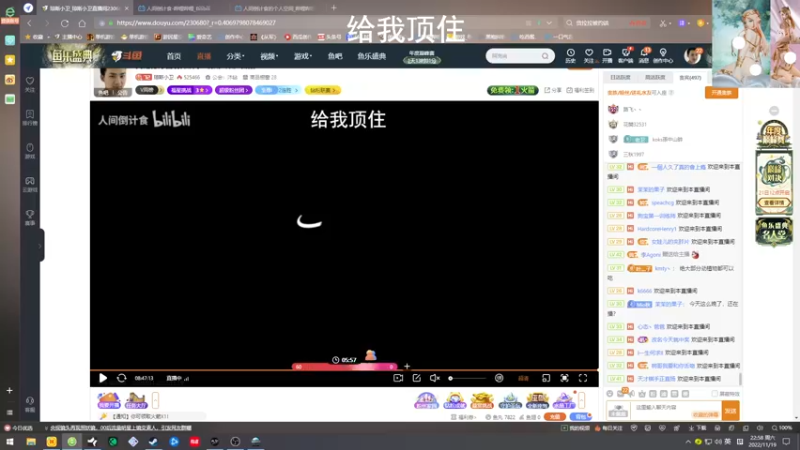Switch to the 日活跃度 ranking tab
Viewport: 800px width, 450px height.
(620, 78)
